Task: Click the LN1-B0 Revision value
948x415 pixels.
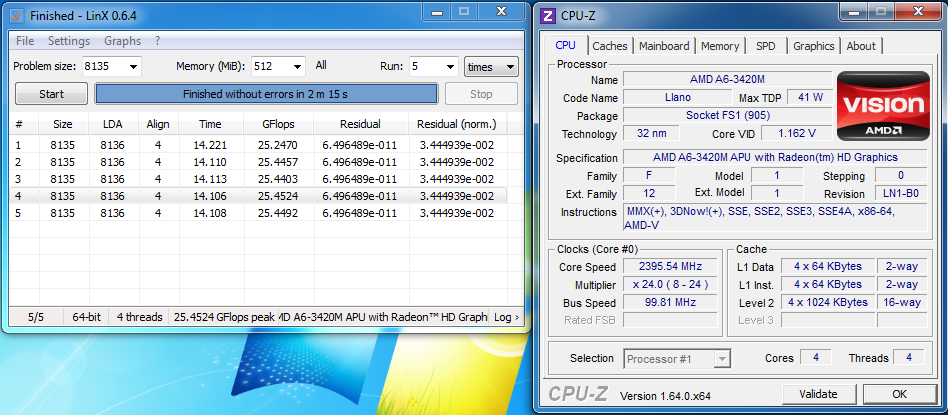Action: 900,194
